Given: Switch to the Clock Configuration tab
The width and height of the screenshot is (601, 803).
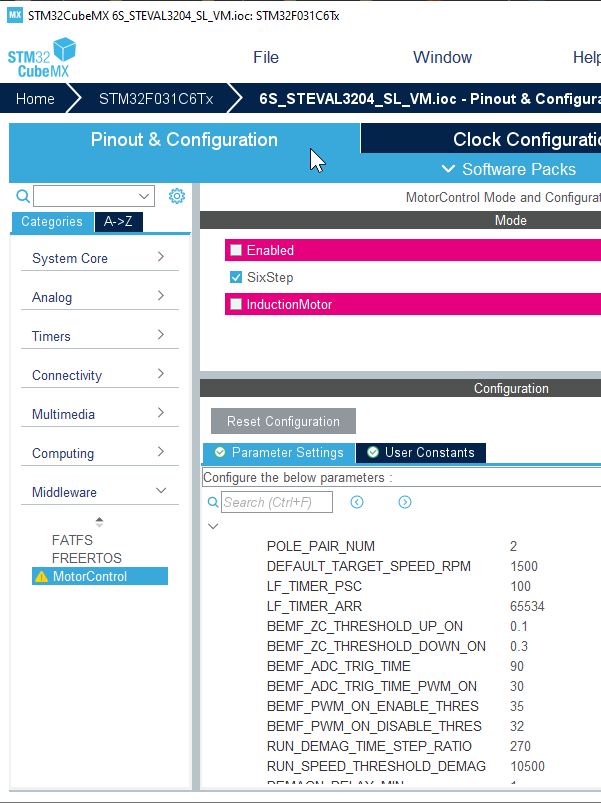Looking at the screenshot, I should click(x=481, y=138).
